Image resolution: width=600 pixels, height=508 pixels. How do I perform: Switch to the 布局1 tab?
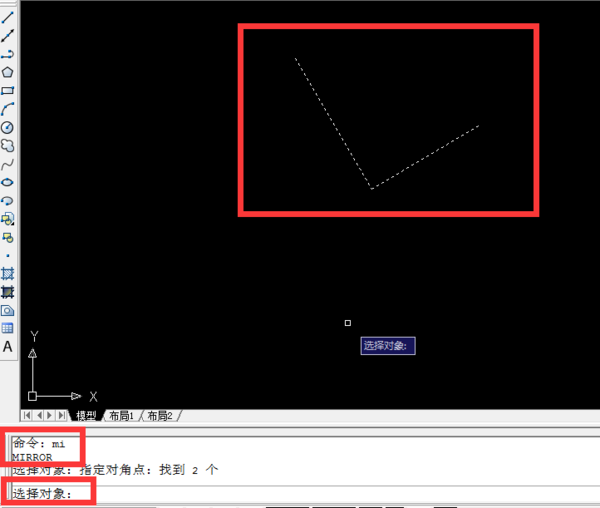point(121,416)
